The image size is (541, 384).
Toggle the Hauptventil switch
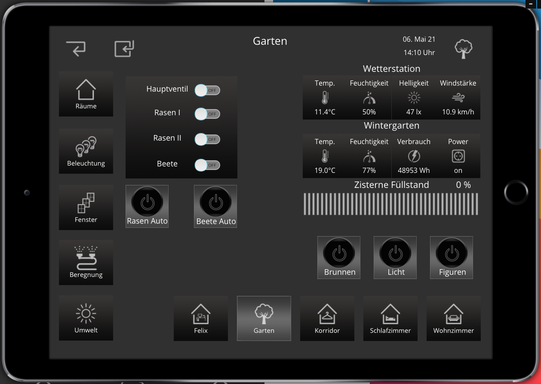tap(207, 90)
